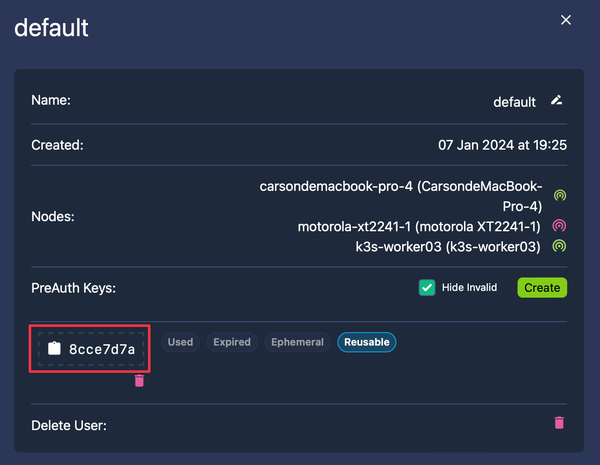
Task: Click the Used key badge
Action: pos(180,342)
